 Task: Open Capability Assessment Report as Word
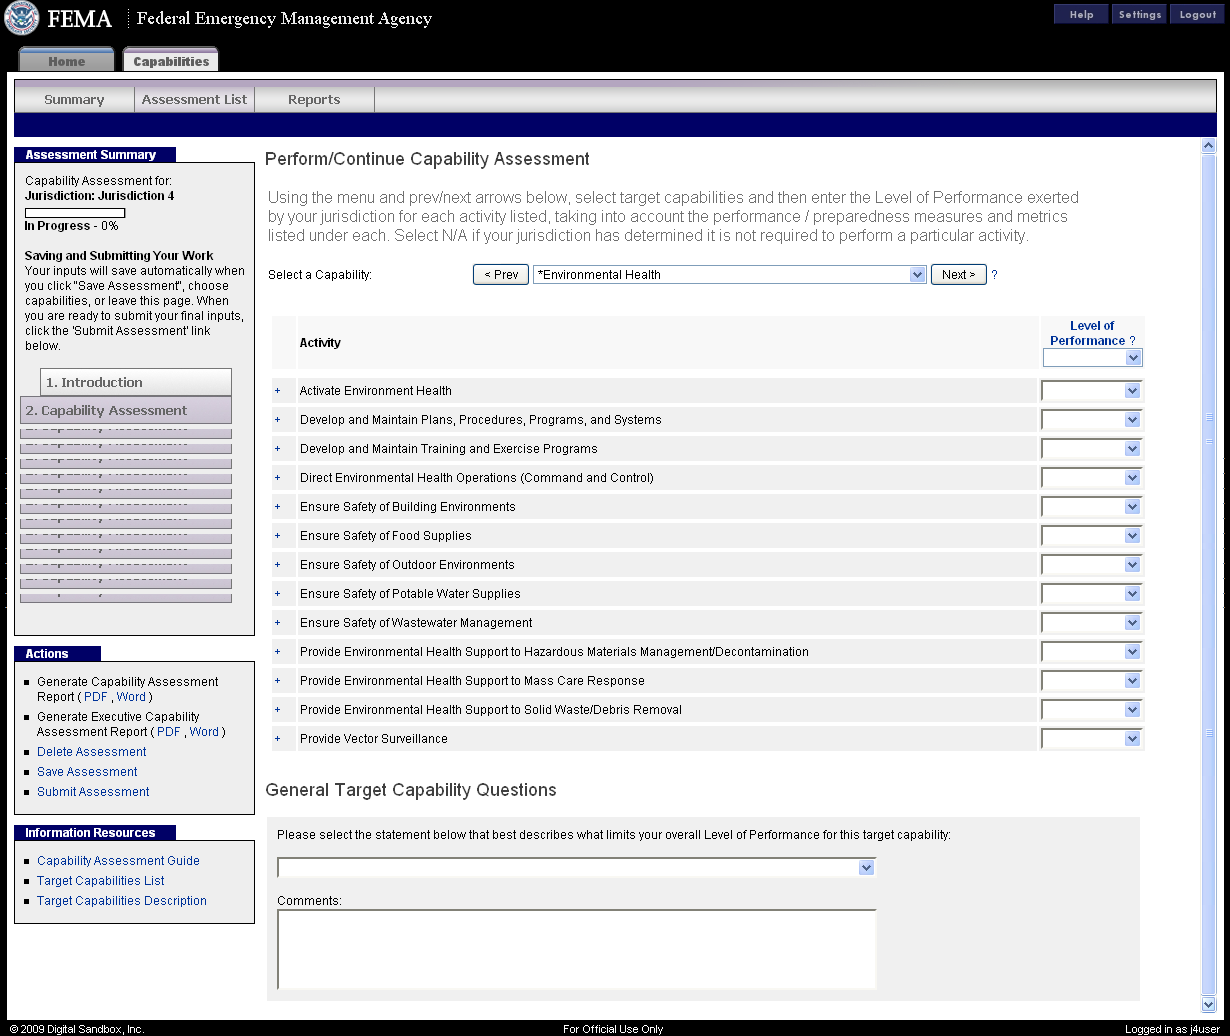(131, 697)
